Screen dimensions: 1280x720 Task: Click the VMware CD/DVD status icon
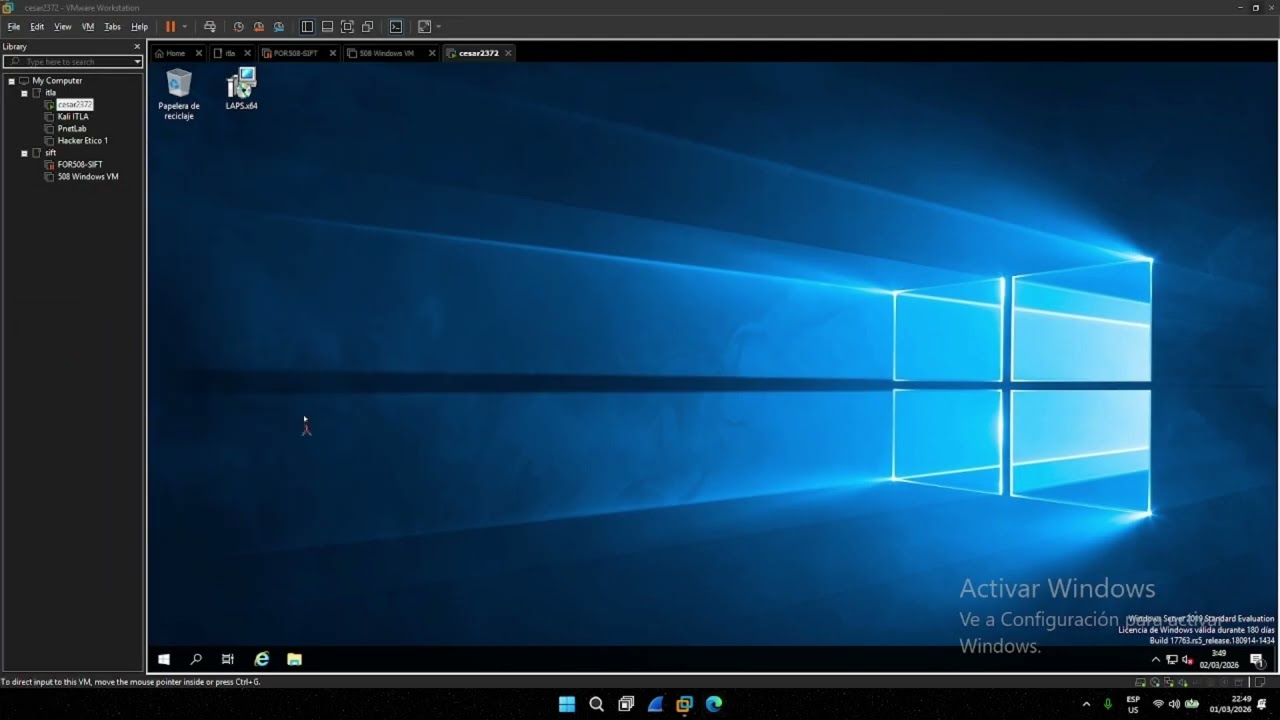(x=1155, y=682)
